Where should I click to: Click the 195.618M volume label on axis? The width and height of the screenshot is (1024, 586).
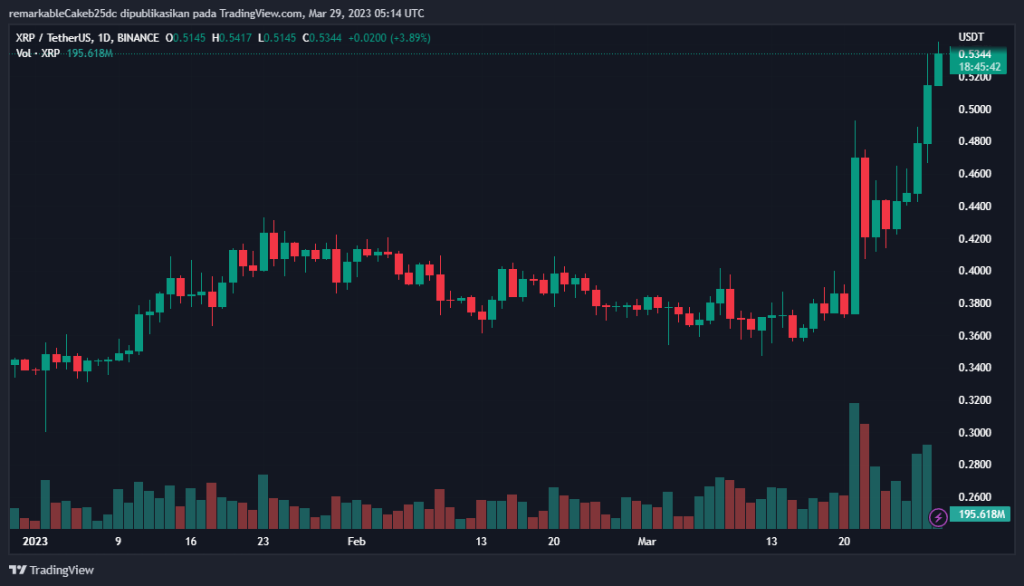[979, 514]
